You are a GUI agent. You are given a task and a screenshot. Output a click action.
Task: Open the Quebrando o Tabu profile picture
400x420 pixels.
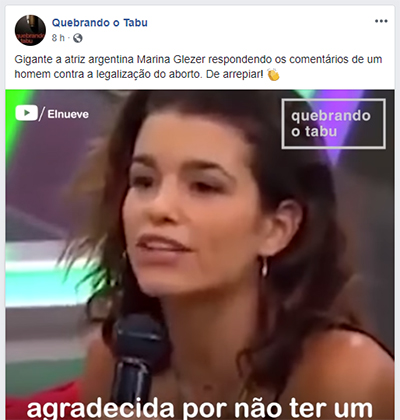click(30, 30)
